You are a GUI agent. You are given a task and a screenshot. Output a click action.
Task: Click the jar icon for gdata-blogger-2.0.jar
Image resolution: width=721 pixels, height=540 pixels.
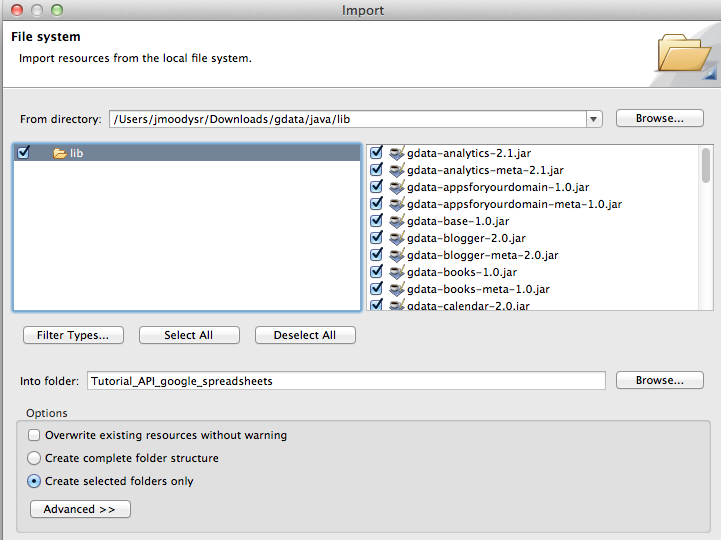397,238
